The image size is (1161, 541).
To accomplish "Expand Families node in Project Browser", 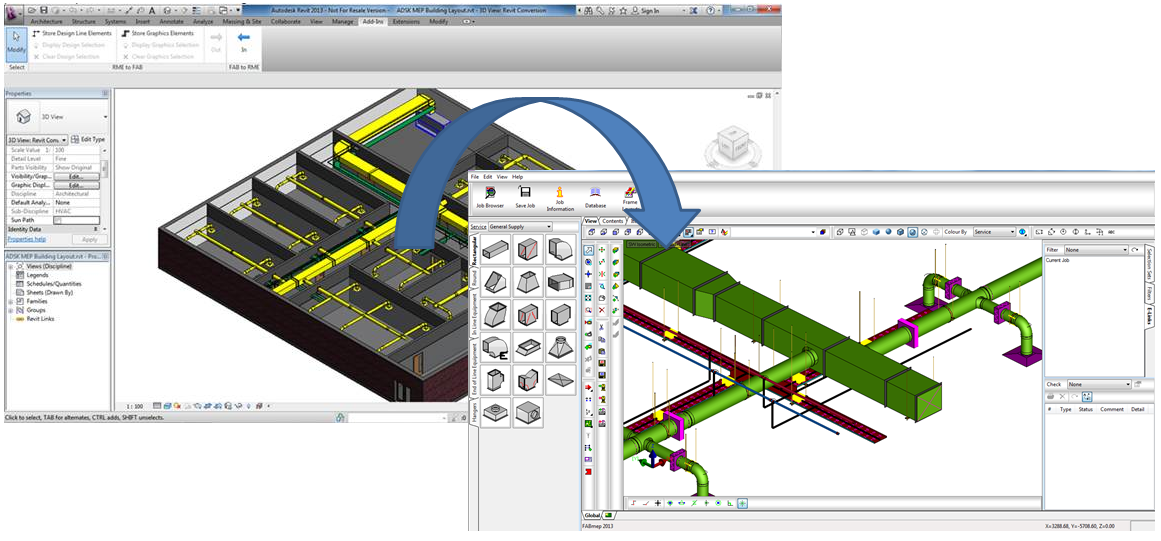I will (11, 301).
